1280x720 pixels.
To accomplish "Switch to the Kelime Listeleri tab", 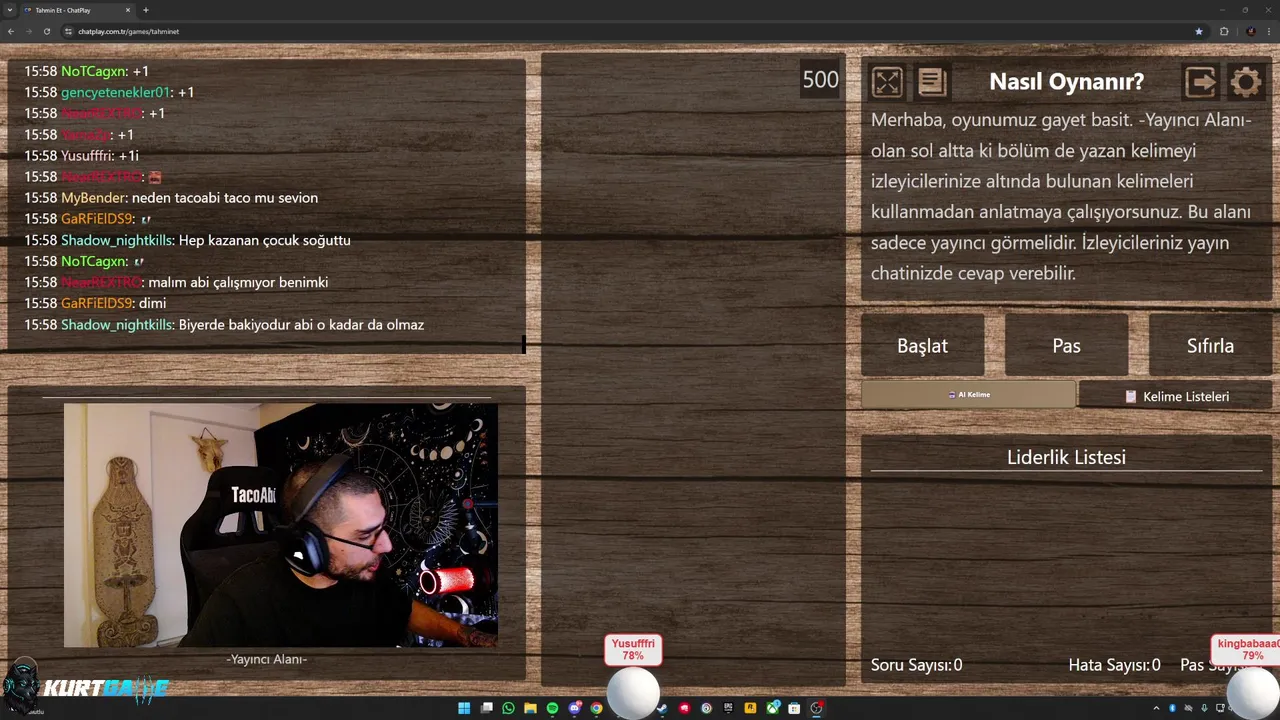I will point(1177,396).
